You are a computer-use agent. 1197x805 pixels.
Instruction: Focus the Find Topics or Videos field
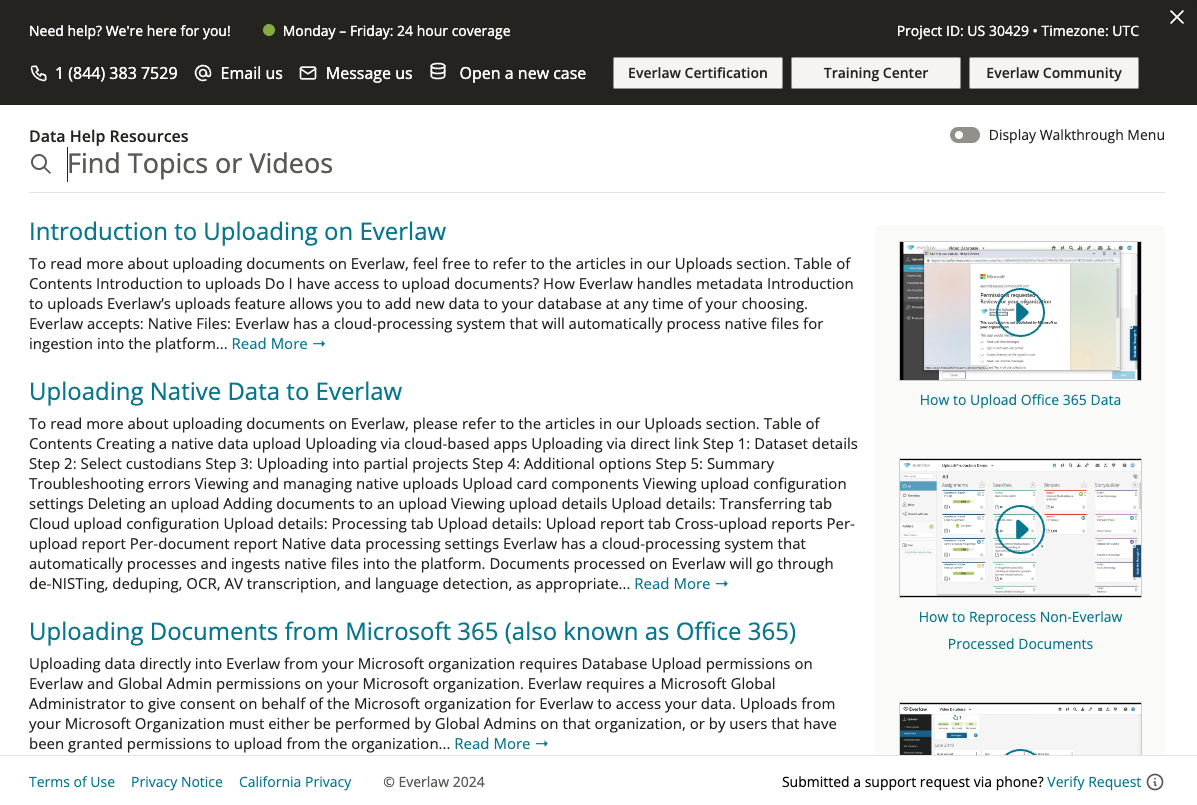pyautogui.click(x=615, y=164)
